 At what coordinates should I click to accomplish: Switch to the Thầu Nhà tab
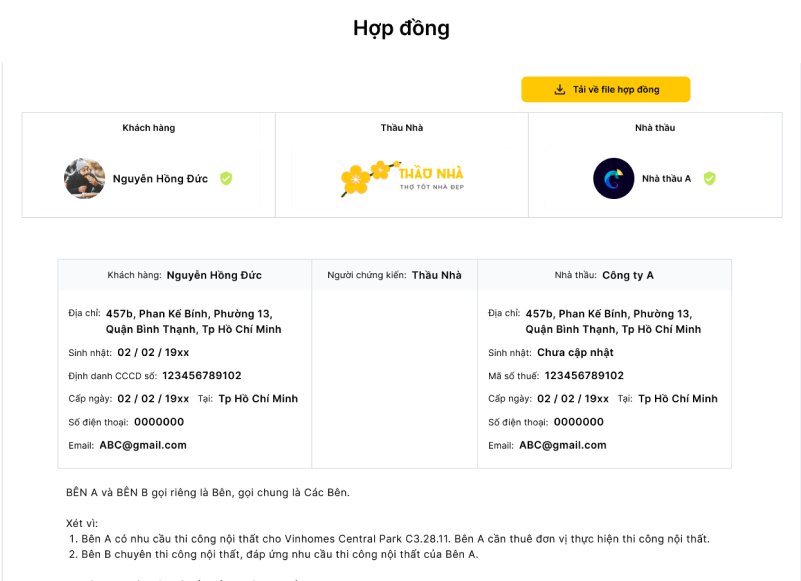[400, 128]
